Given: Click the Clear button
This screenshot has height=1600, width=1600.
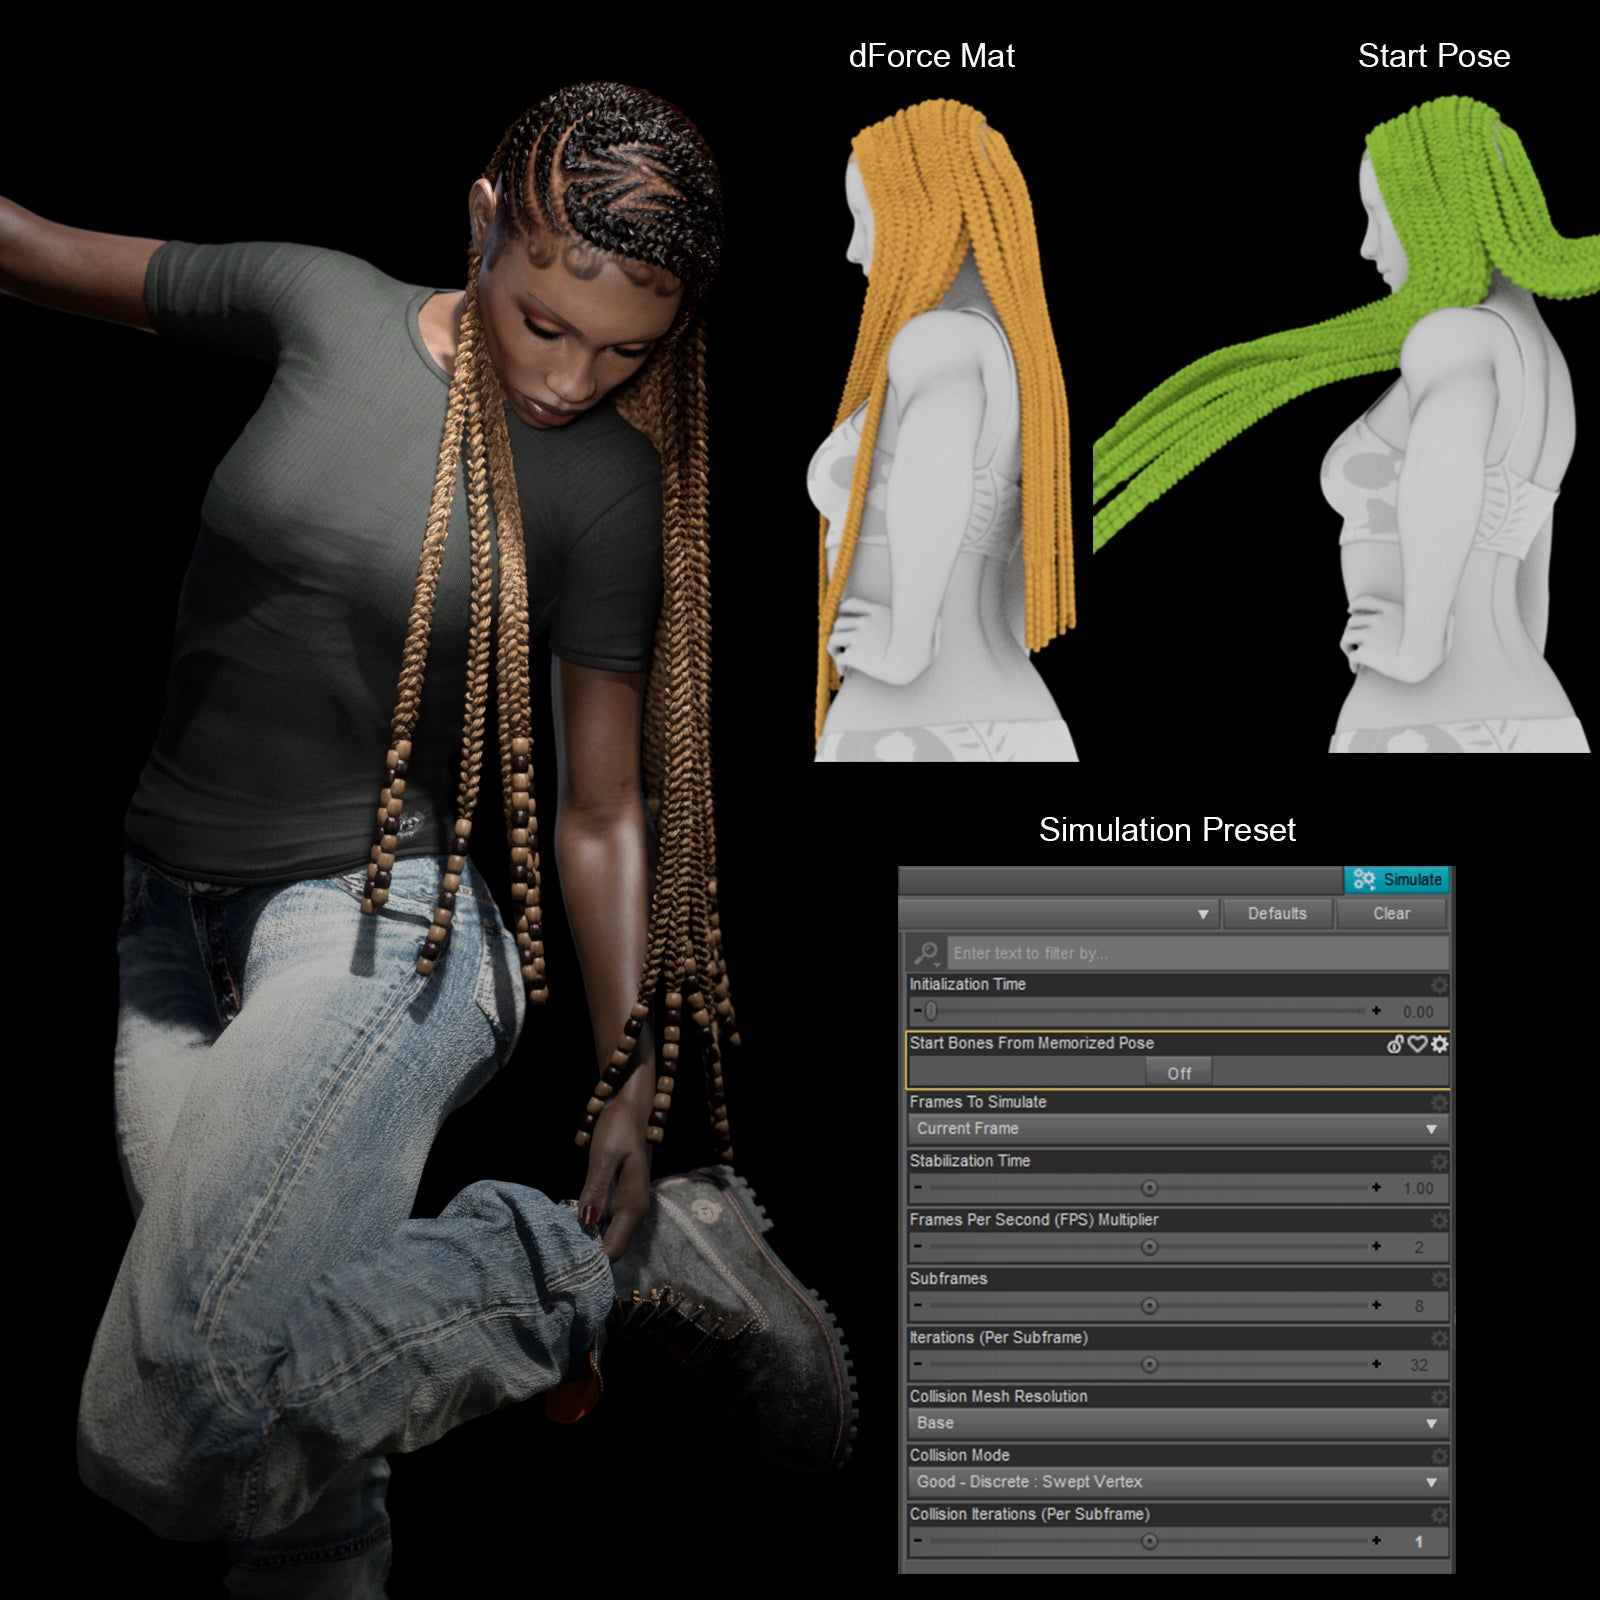Looking at the screenshot, I should [x=1391, y=913].
